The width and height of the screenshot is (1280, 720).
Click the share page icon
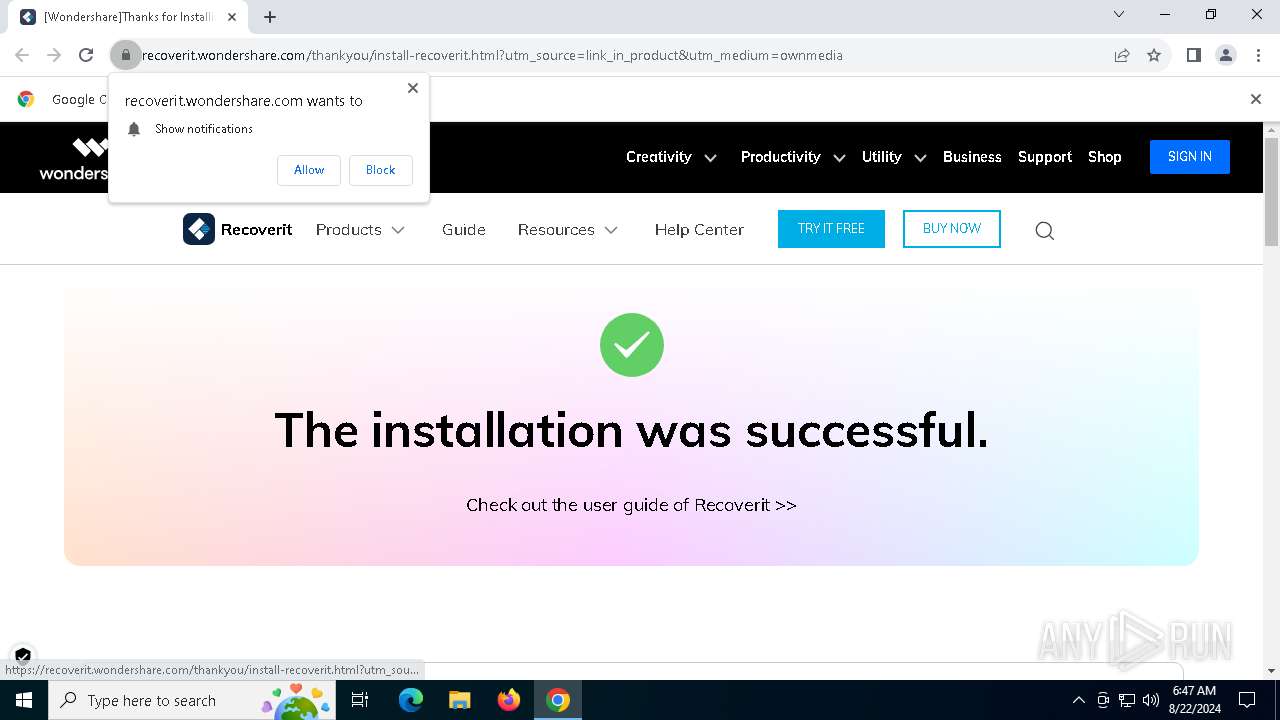pos(1122,55)
